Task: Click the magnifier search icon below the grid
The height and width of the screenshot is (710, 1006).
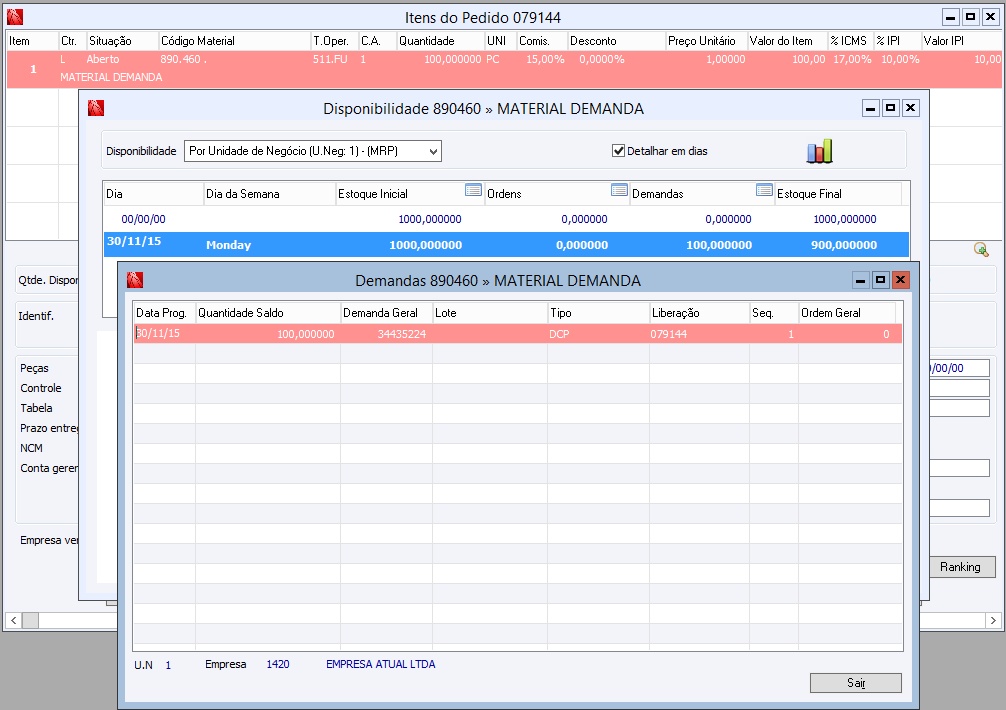Action: [981, 249]
